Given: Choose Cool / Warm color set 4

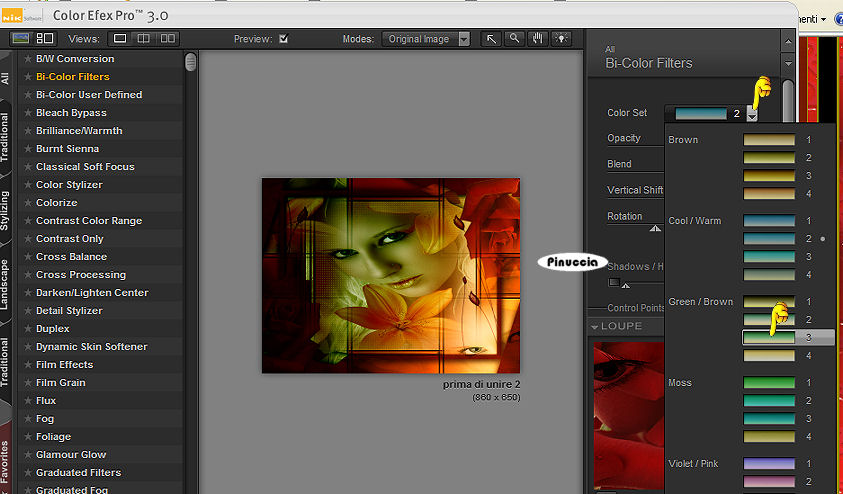Looking at the screenshot, I should pos(769,275).
